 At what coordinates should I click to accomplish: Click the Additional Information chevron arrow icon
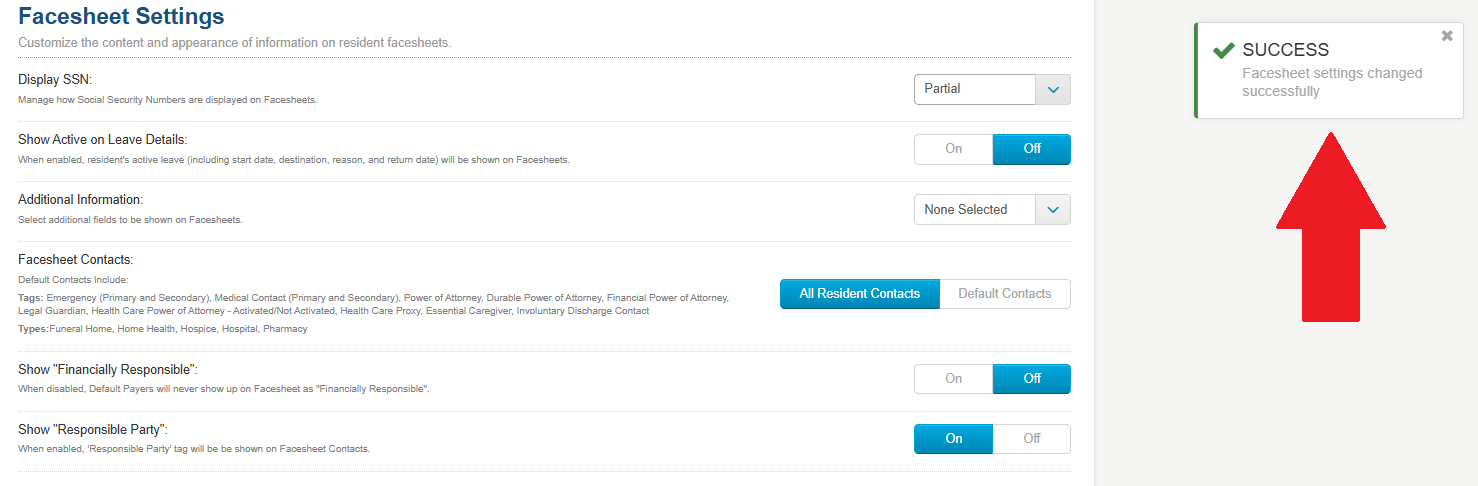pos(1053,209)
